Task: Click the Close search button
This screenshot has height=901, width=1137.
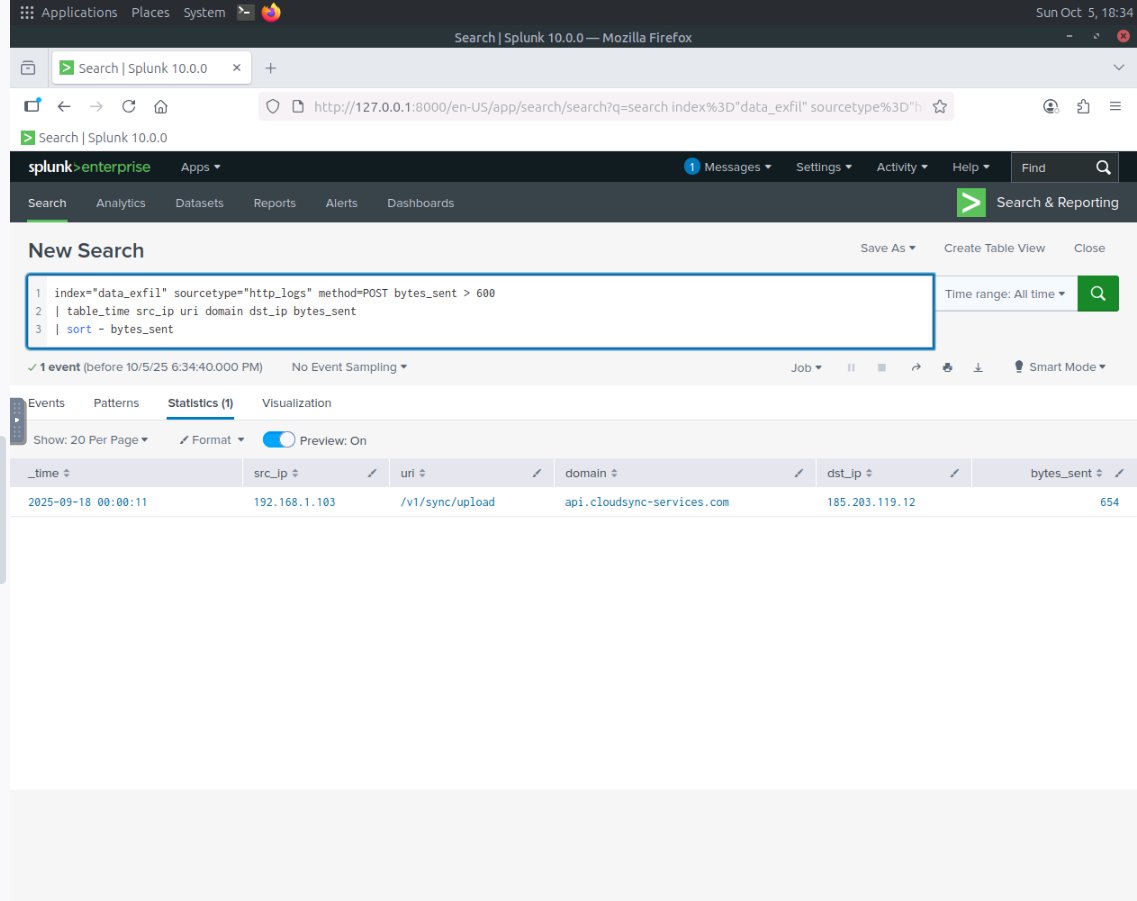Action: (x=1089, y=248)
